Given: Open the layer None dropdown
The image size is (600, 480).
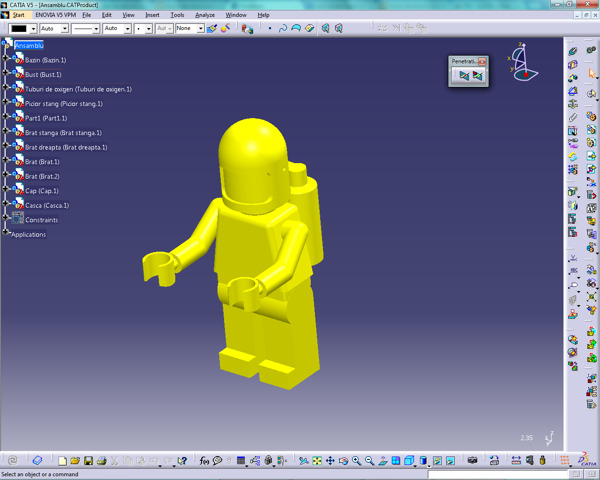Looking at the screenshot, I should (x=201, y=29).
